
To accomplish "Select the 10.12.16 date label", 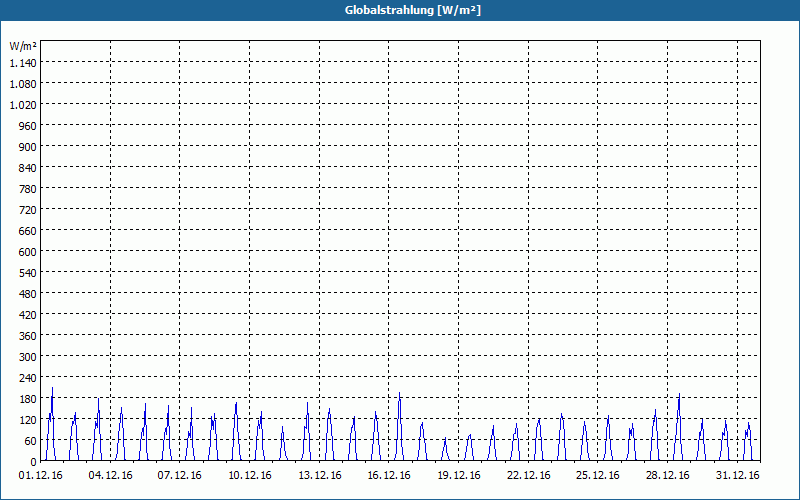I will click(x=249, y=476).
